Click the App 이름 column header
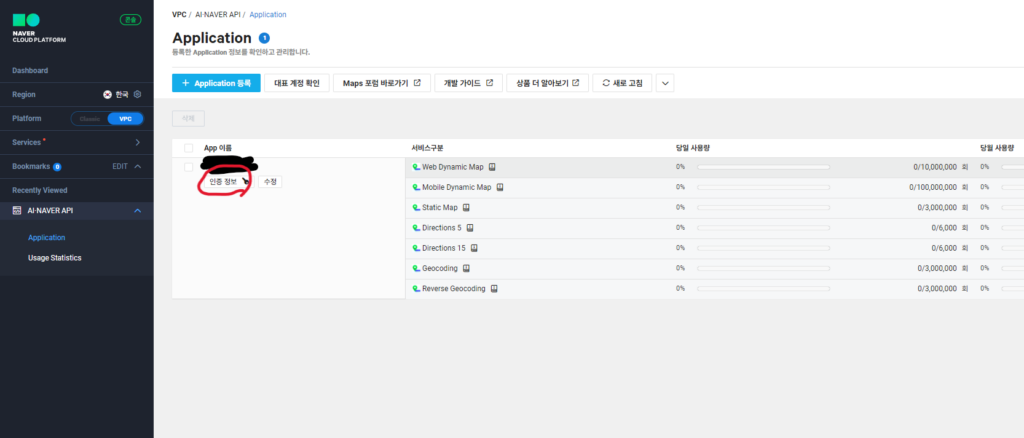 (217, 148)
